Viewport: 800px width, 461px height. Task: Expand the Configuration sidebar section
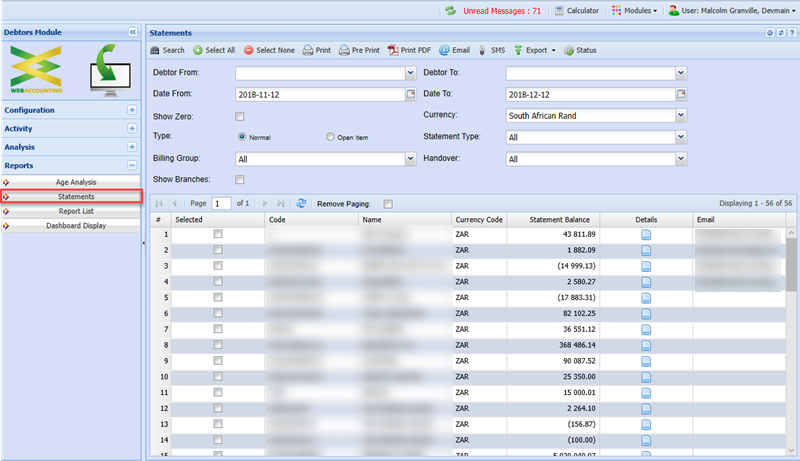pyautogui.click(x=132, y=110)
